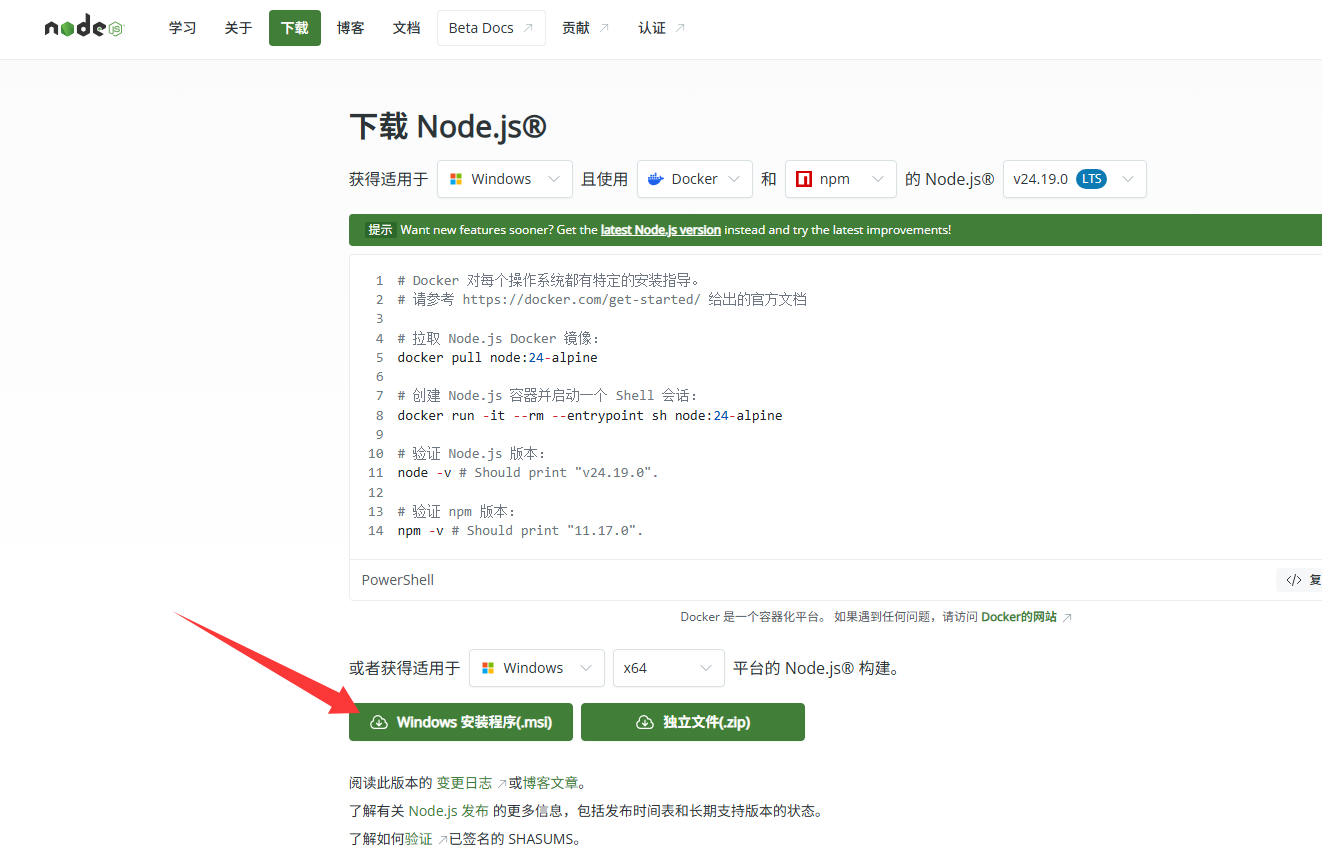
Task: Click the npm -v code line
Action: 520,530
